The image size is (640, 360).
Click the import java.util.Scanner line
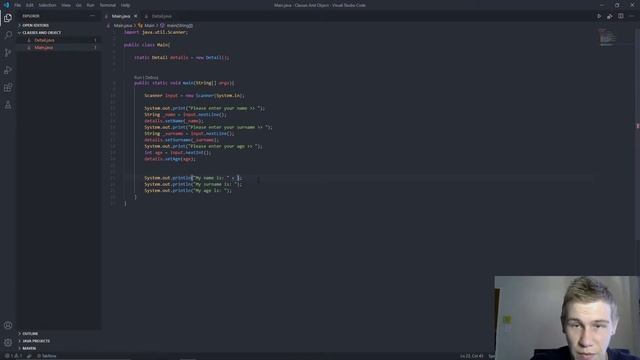156,32
